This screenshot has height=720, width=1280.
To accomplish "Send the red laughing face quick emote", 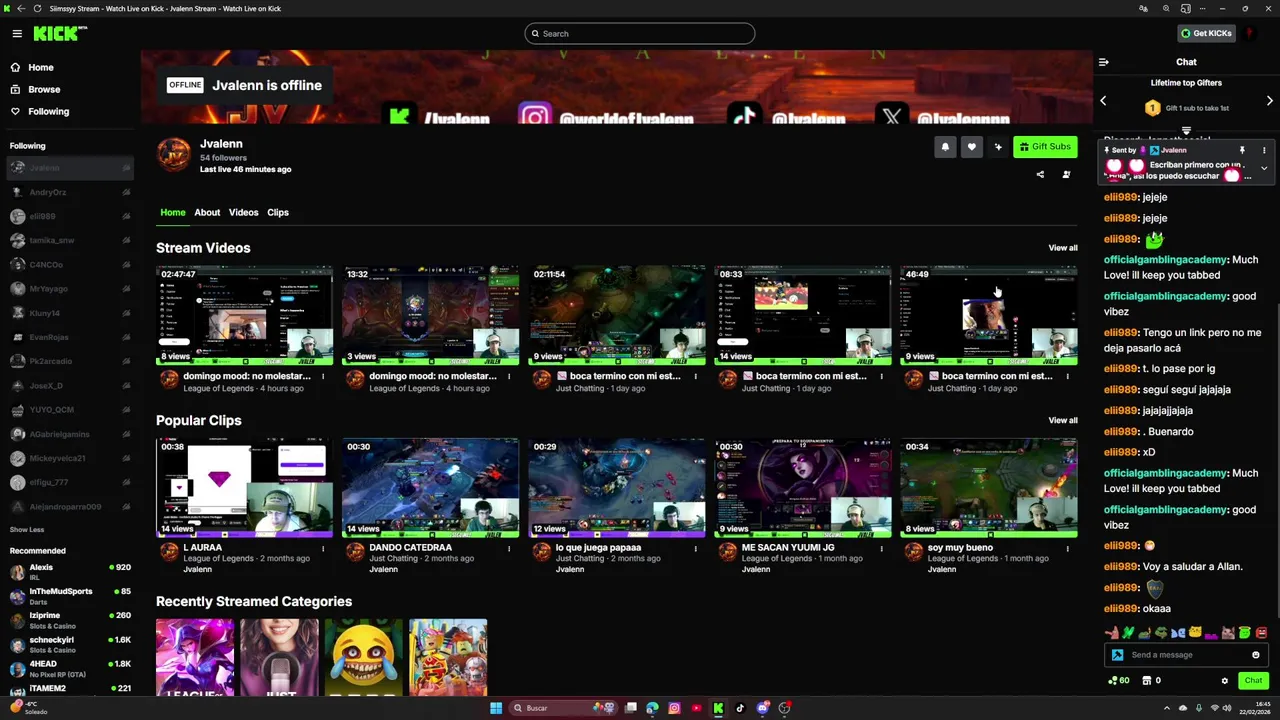I will coord(1262,633).
